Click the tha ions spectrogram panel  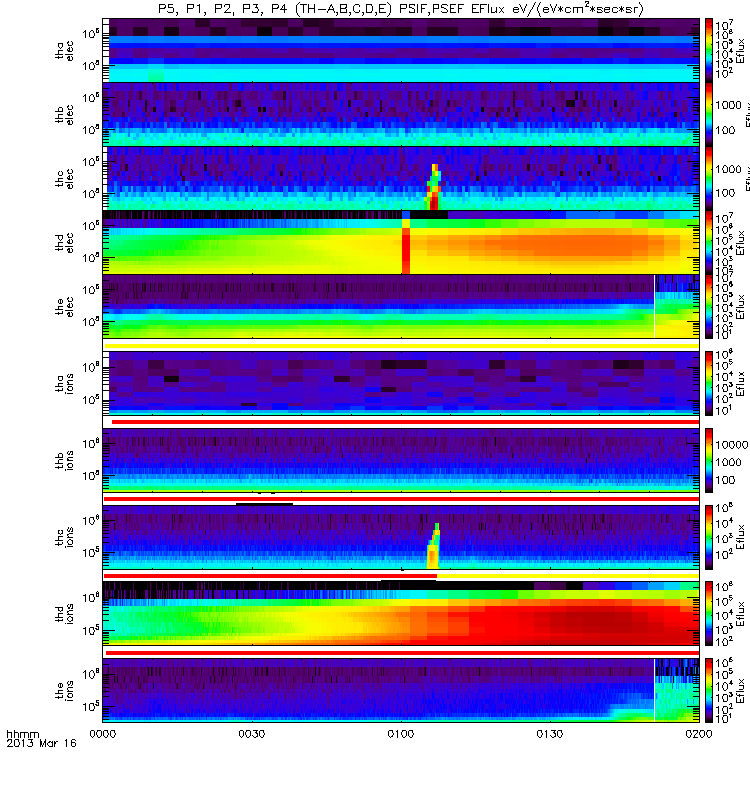(x=401, y=383)
